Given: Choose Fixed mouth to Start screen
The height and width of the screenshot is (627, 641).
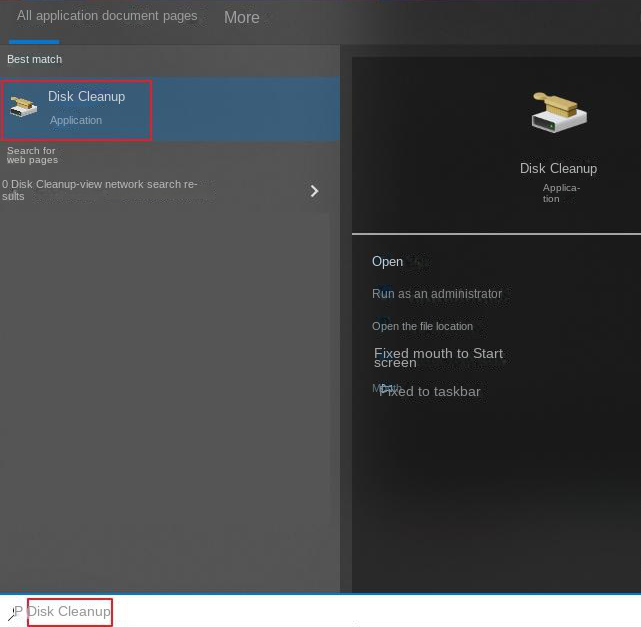Looking at the screenshot, I should 438,357.
